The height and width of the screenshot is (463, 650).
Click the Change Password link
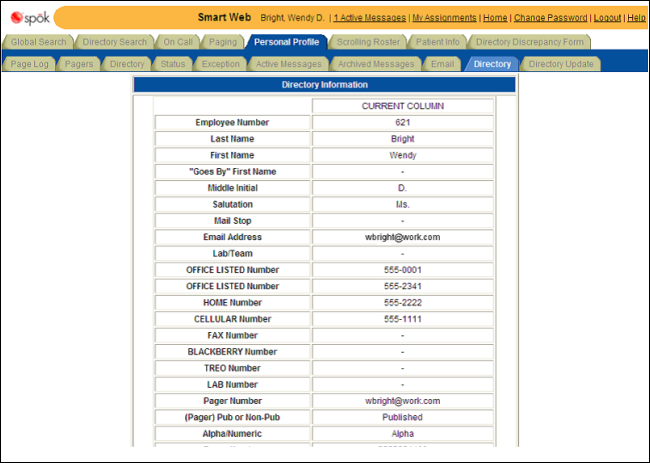[x=551, y=18]
